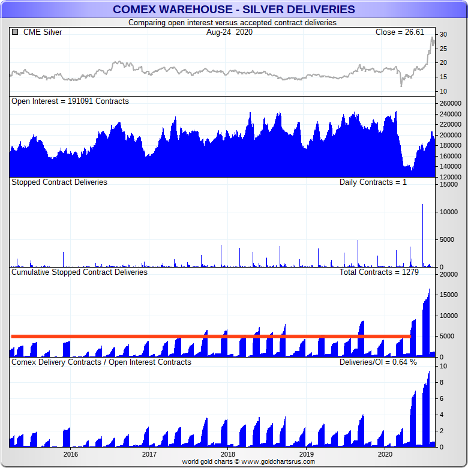Click the COMEX Warehouse Silver Deliveries title

click(234, 9)
